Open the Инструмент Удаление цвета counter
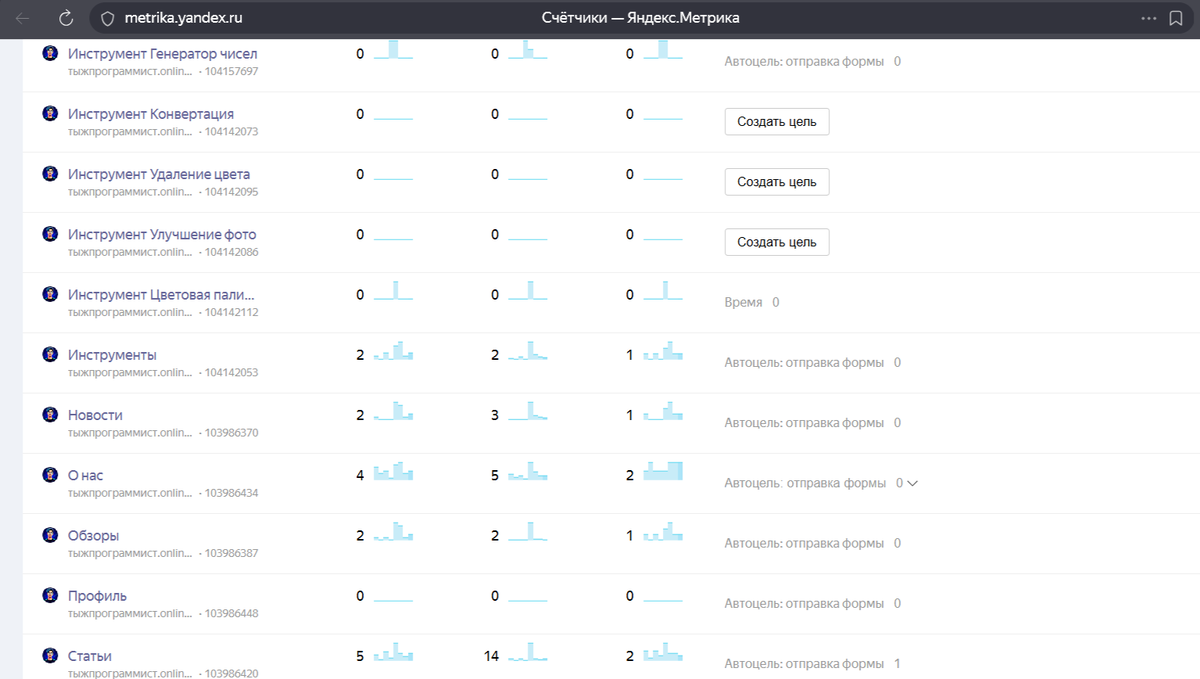The height and width of the screenshot is (679, 1200). (159, 174)
